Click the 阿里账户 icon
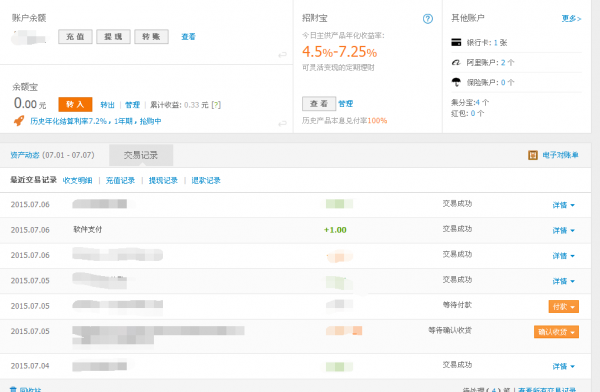 456,62
